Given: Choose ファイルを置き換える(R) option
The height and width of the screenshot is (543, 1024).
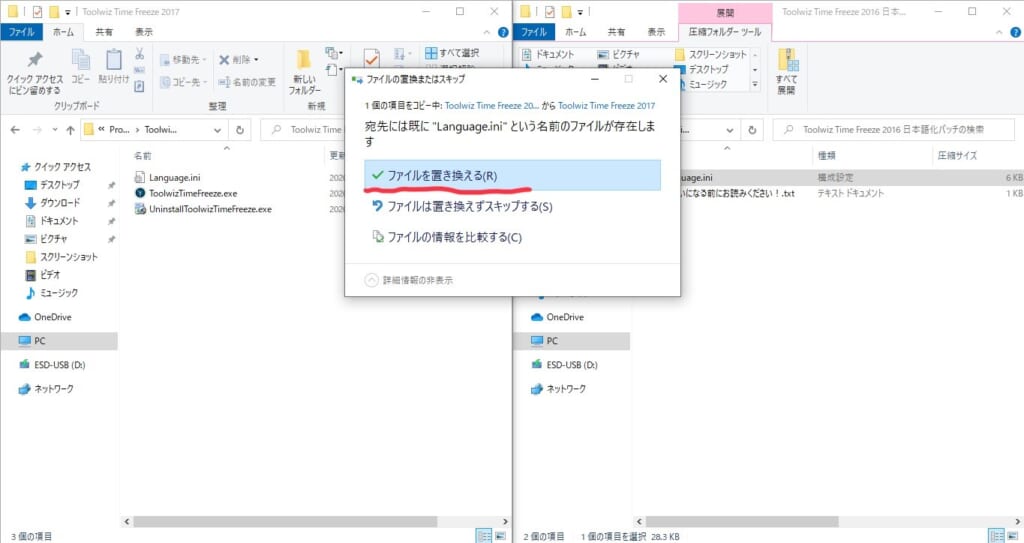Looking at the screenshot, I should coord(512,175).
